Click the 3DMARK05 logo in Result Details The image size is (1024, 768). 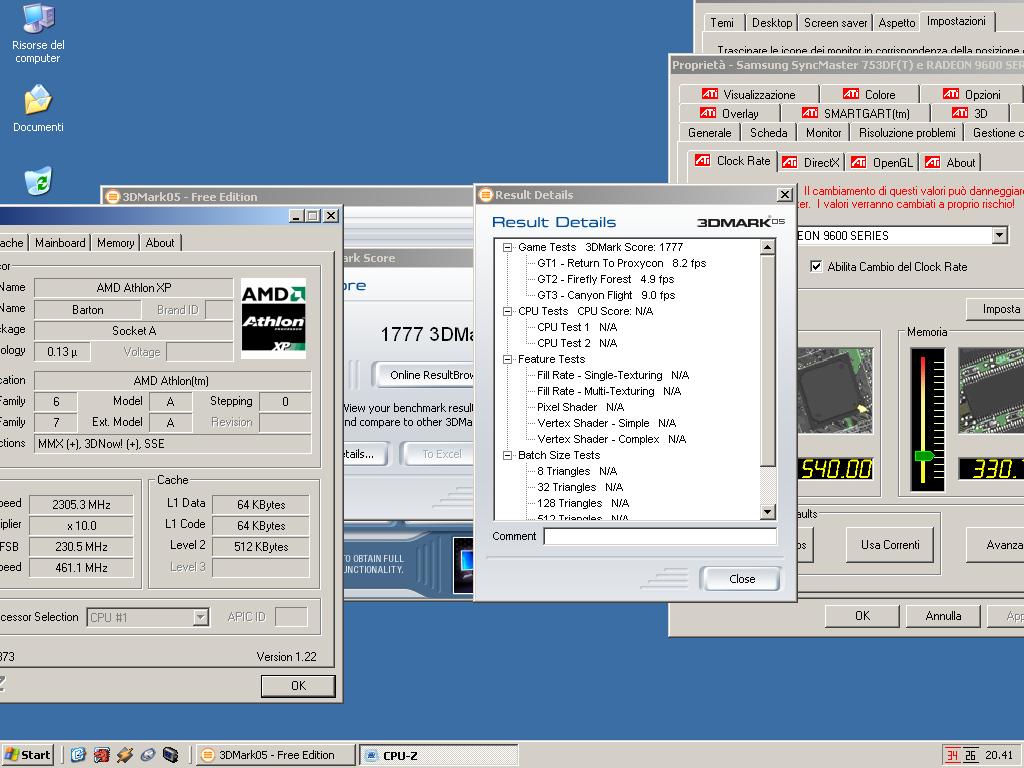click(x=741, y=222)
